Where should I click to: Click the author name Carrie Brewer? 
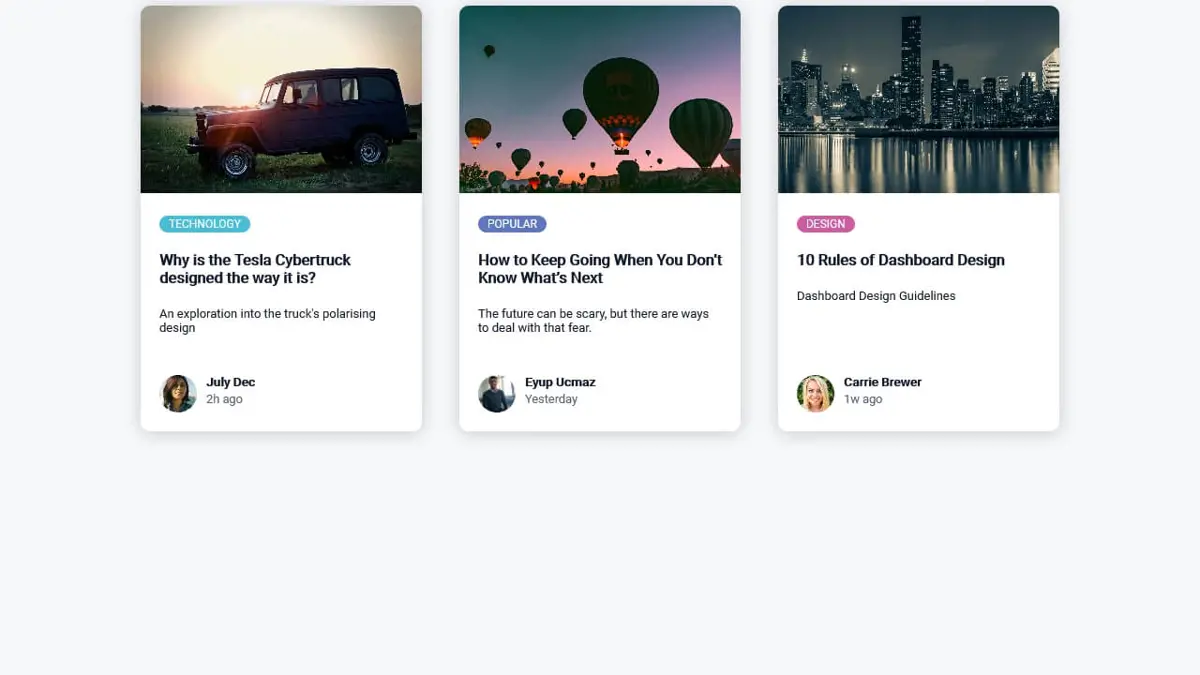(x=882, y=381)
